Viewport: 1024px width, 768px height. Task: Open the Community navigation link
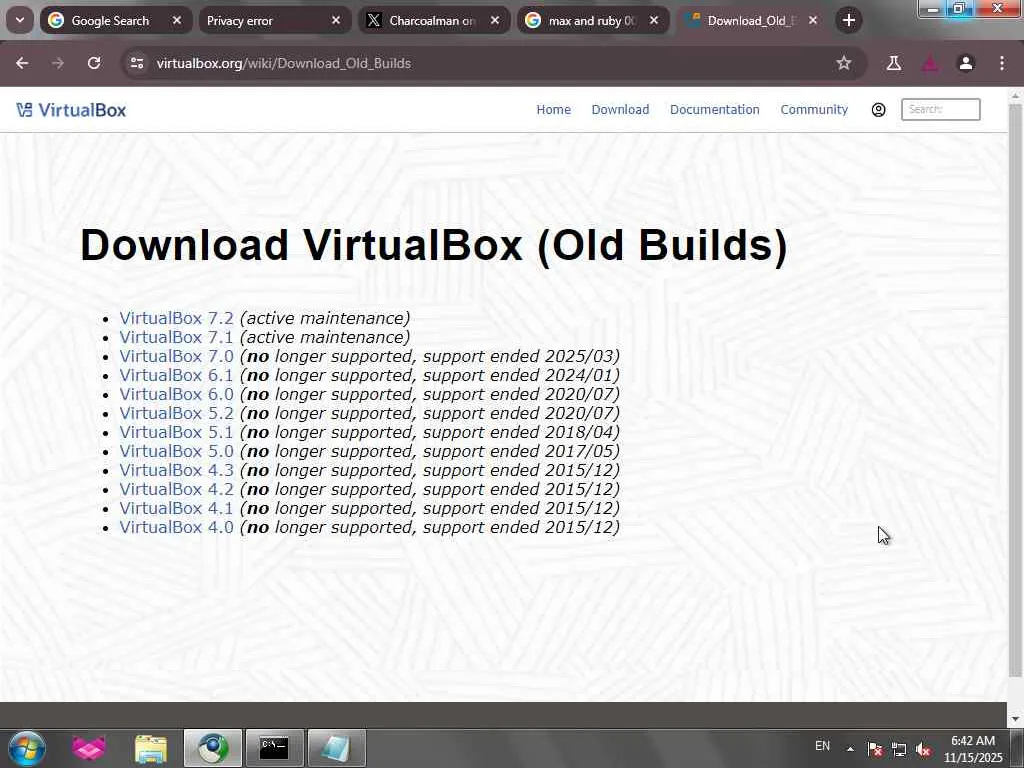coord(814,110)
